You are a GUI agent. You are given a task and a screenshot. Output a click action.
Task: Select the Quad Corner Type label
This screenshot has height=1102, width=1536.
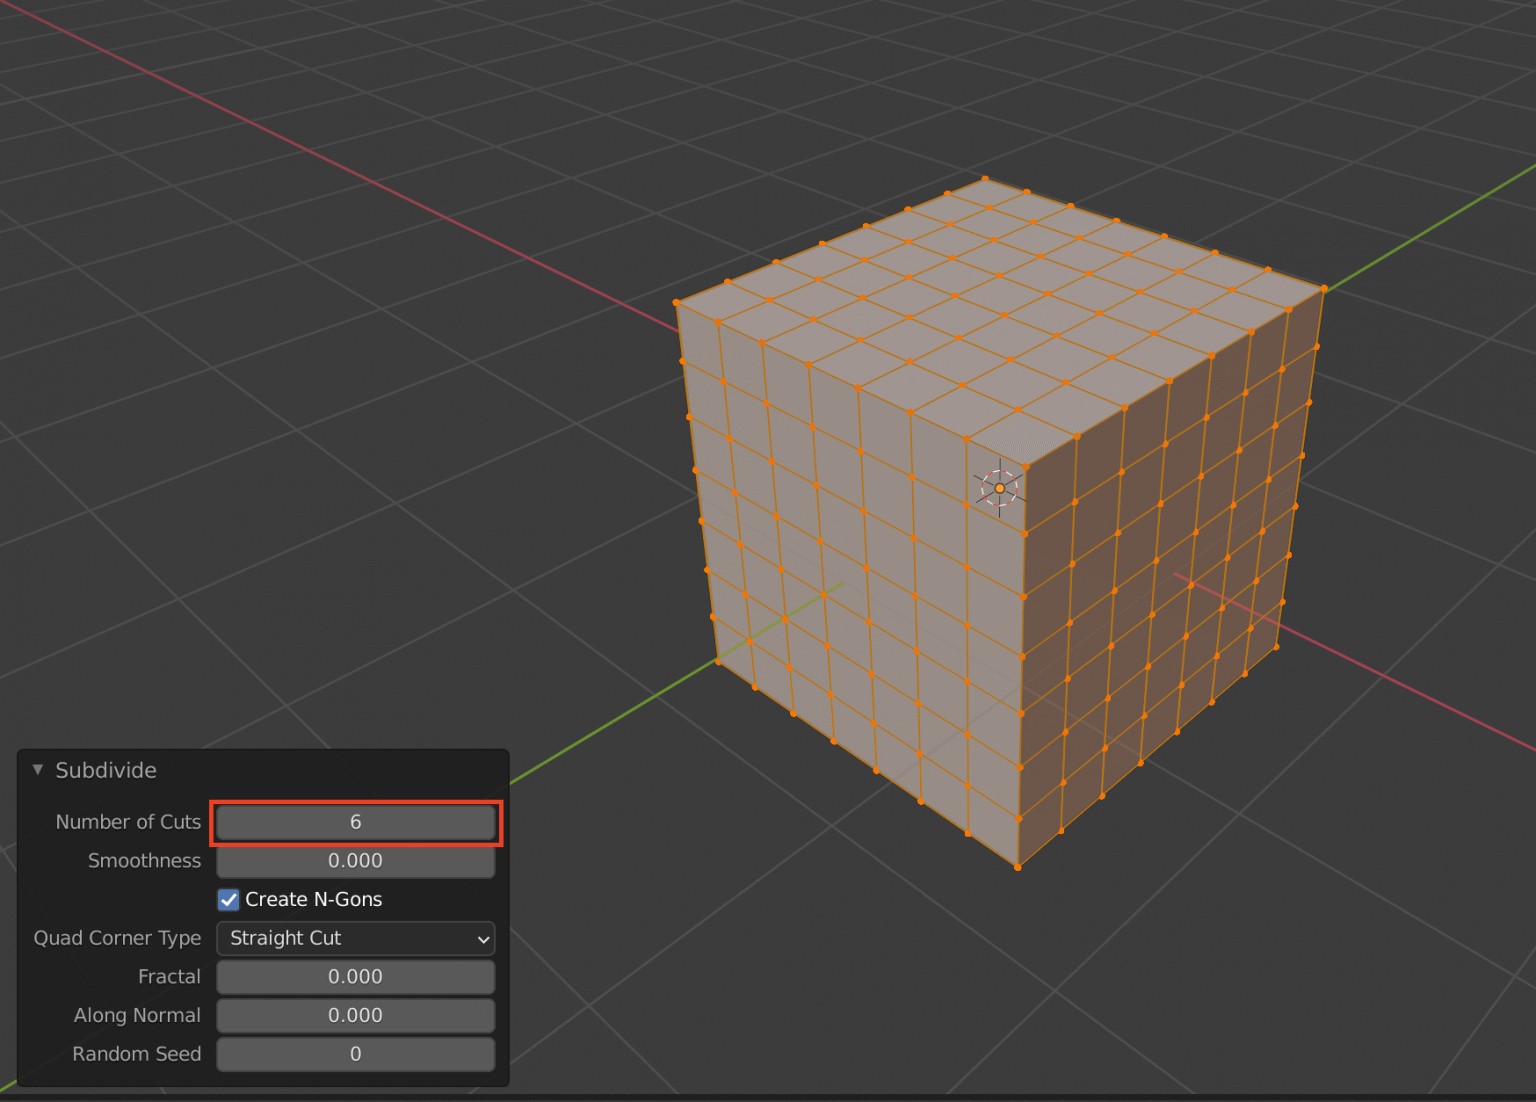pos(116,938)
